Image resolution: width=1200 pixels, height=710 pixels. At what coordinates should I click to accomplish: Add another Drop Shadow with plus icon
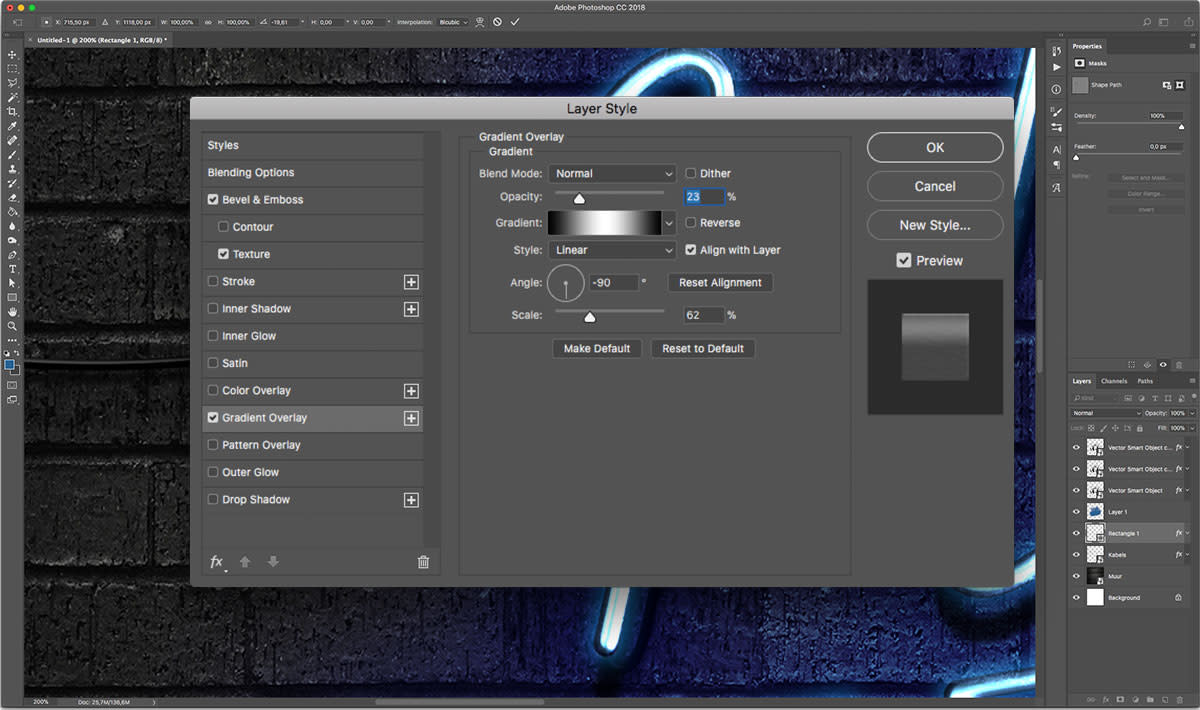click(411, 500)
